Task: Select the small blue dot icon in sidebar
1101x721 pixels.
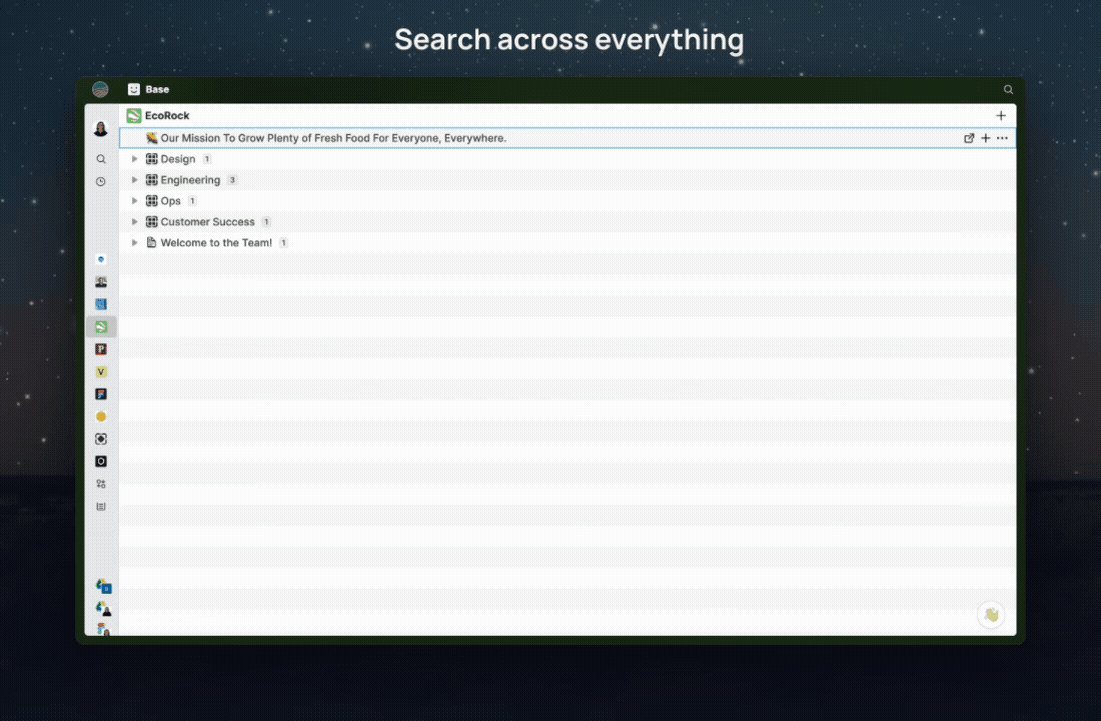Action: pos(101,259)
